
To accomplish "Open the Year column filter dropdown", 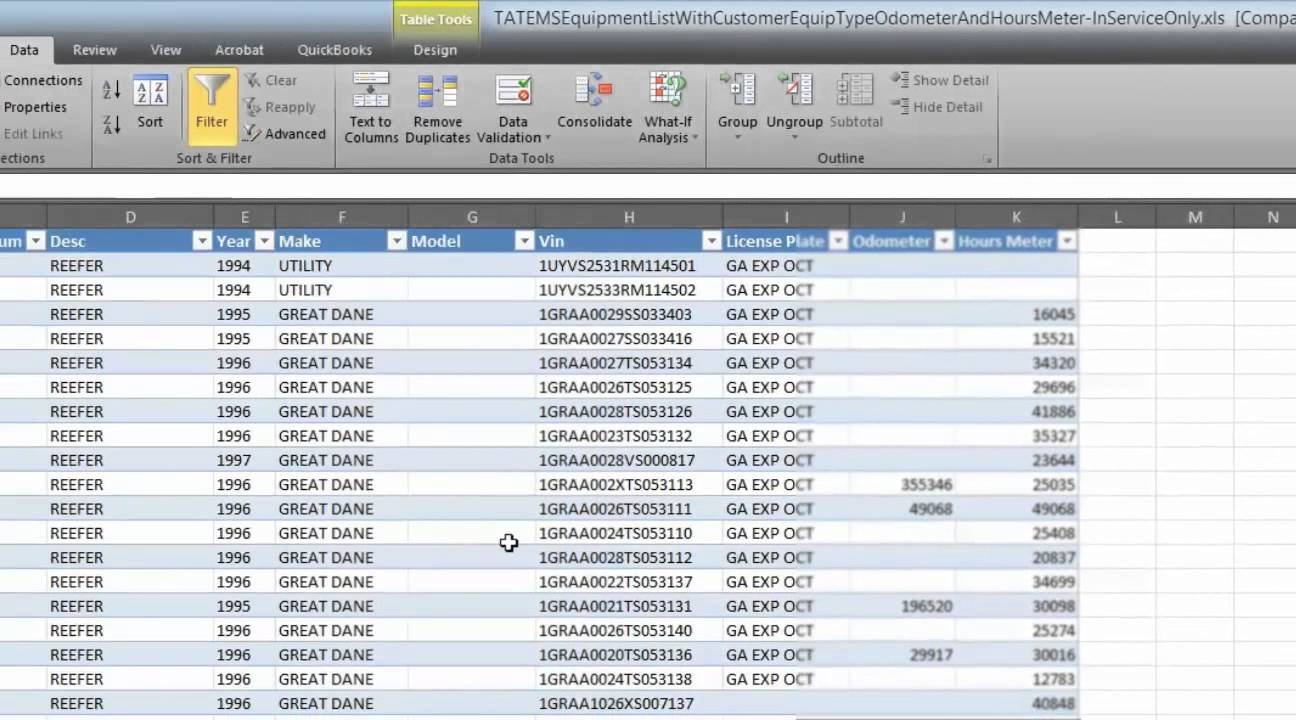I will (x=264, y=241).
